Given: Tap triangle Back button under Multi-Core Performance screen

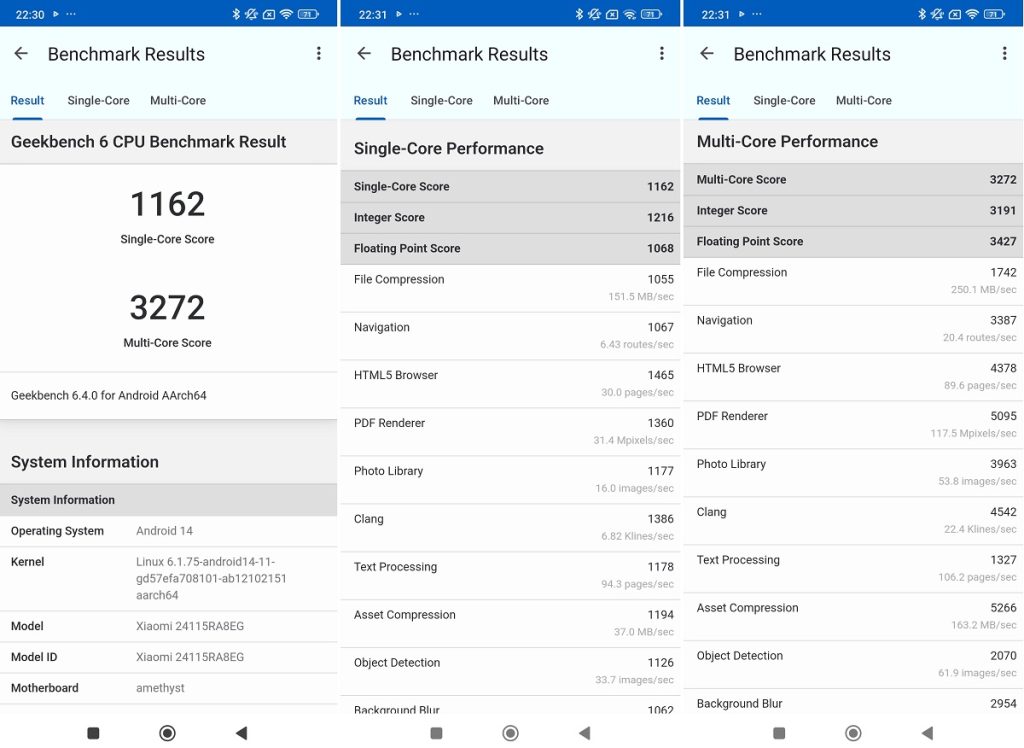Looking at the screenshot, I should (927, 733).
